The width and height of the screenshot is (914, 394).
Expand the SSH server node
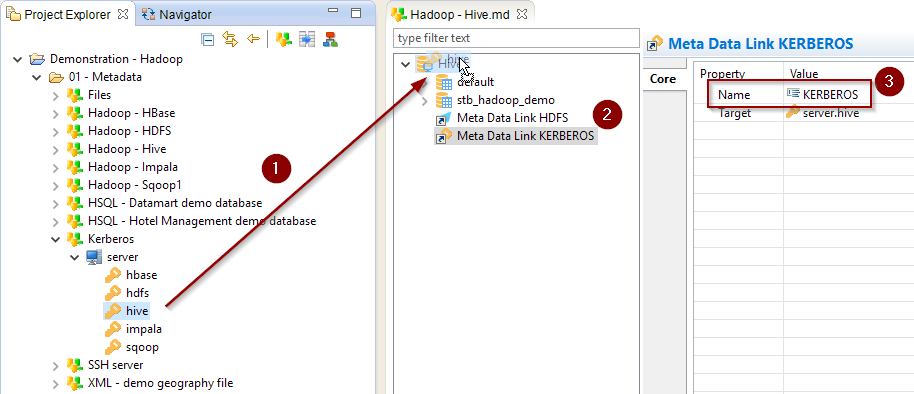click(56, 365)
